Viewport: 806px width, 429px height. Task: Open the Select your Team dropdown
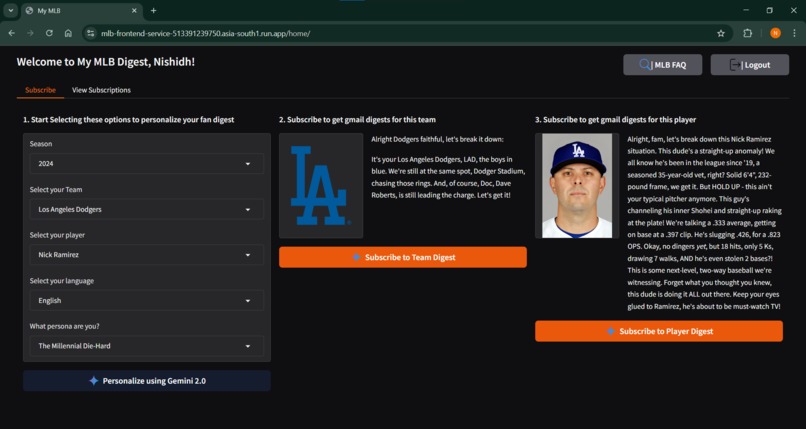coord(146,209)
